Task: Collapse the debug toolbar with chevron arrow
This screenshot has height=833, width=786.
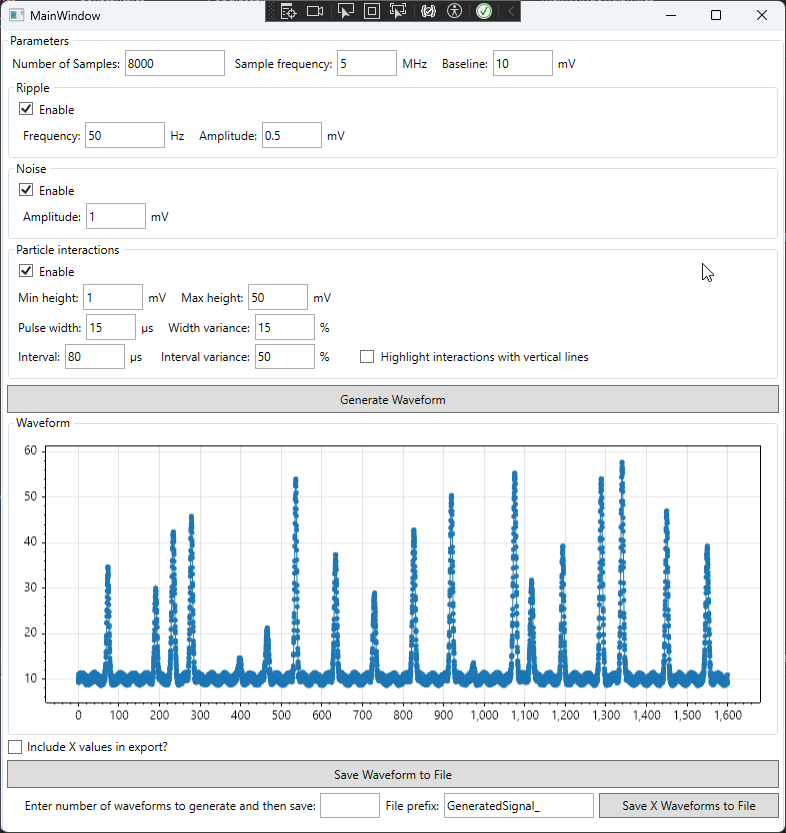Action: [x=510, y=11]
